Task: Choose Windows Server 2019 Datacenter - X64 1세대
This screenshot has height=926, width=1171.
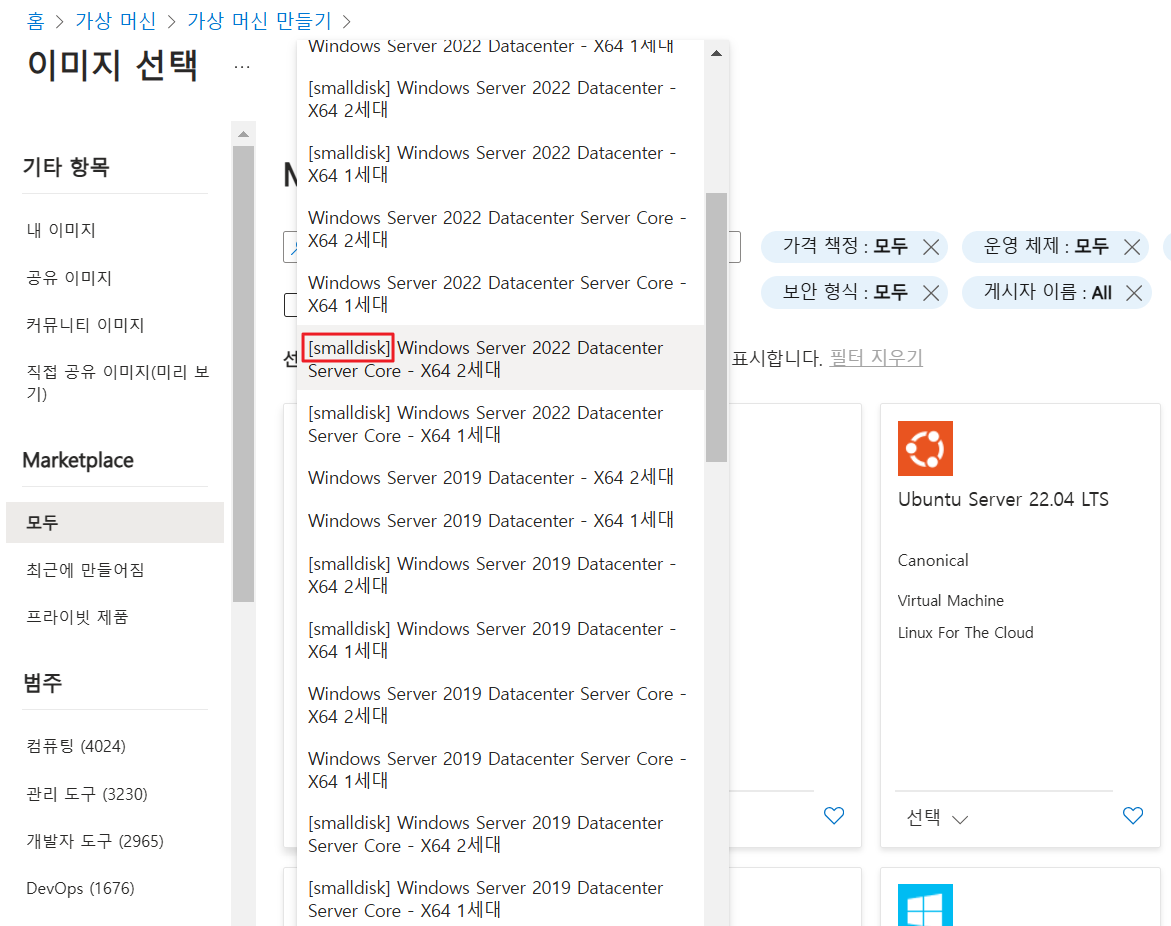Action: (500, 521)
